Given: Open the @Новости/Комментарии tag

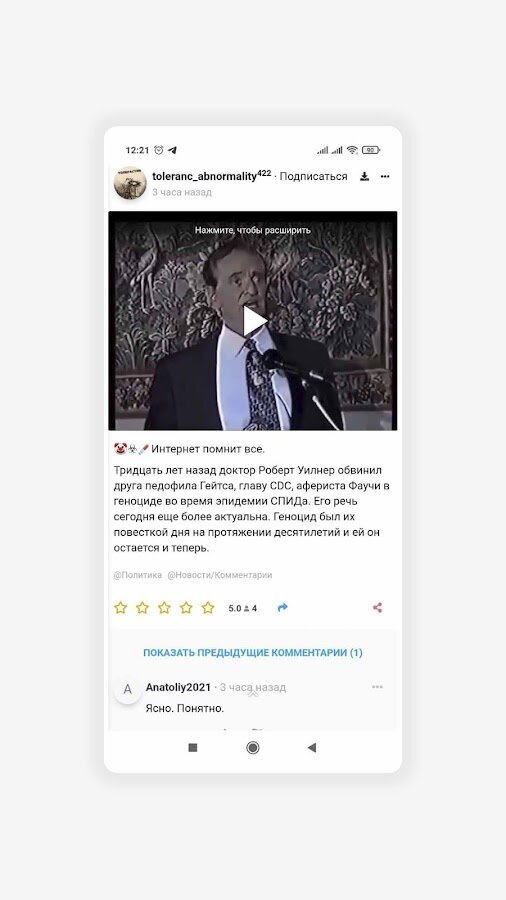Looking at the screenshot, I should 220,575.
